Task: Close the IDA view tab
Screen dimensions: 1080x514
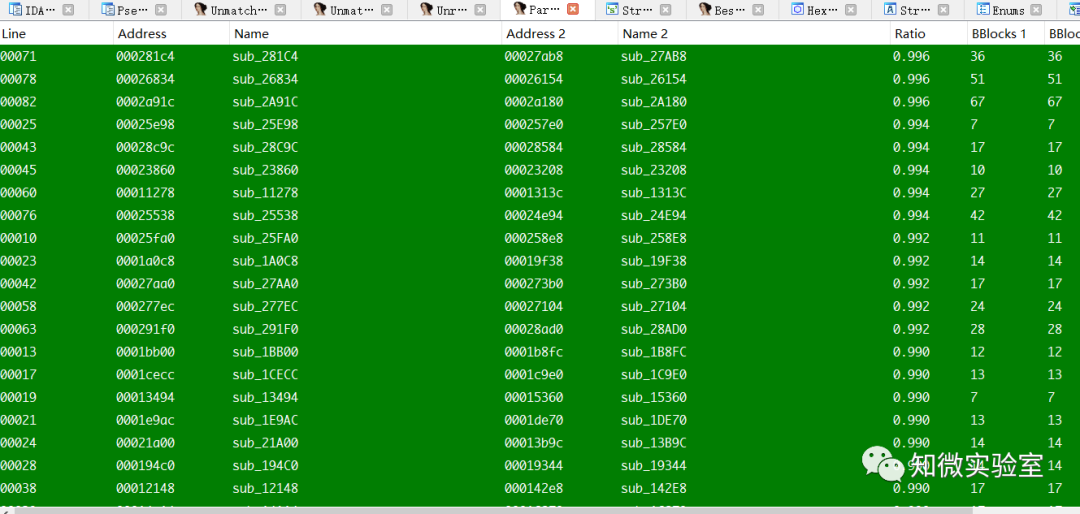Action: coord(68,10)
